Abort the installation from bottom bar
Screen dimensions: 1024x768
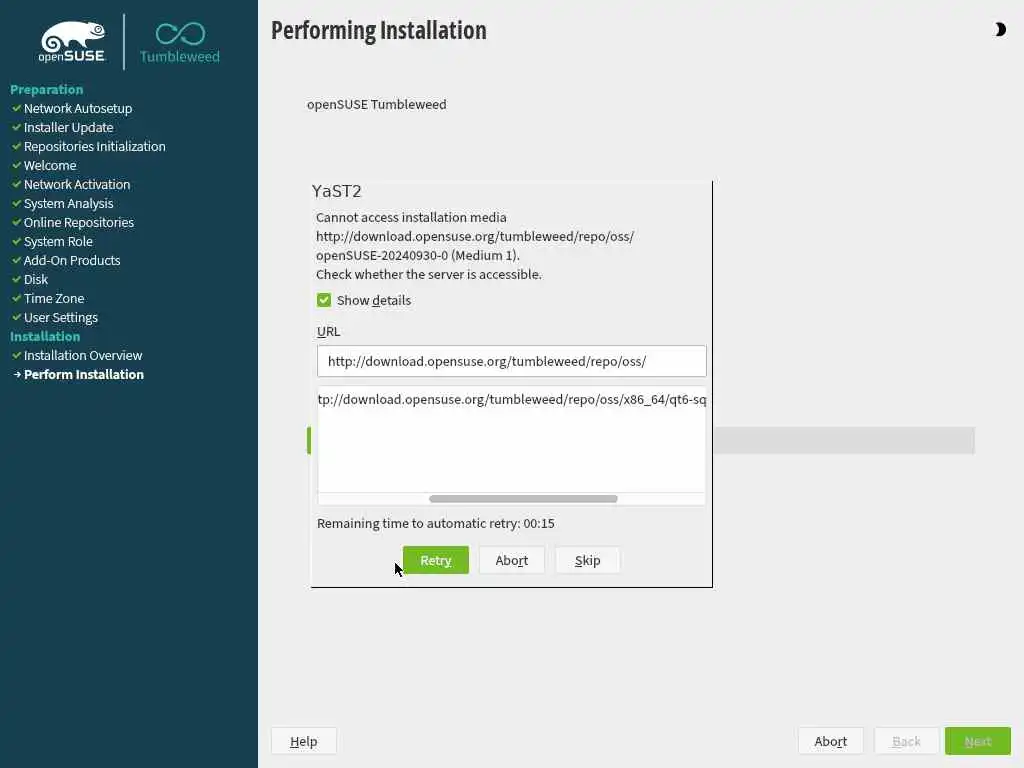tap(830, 741)
